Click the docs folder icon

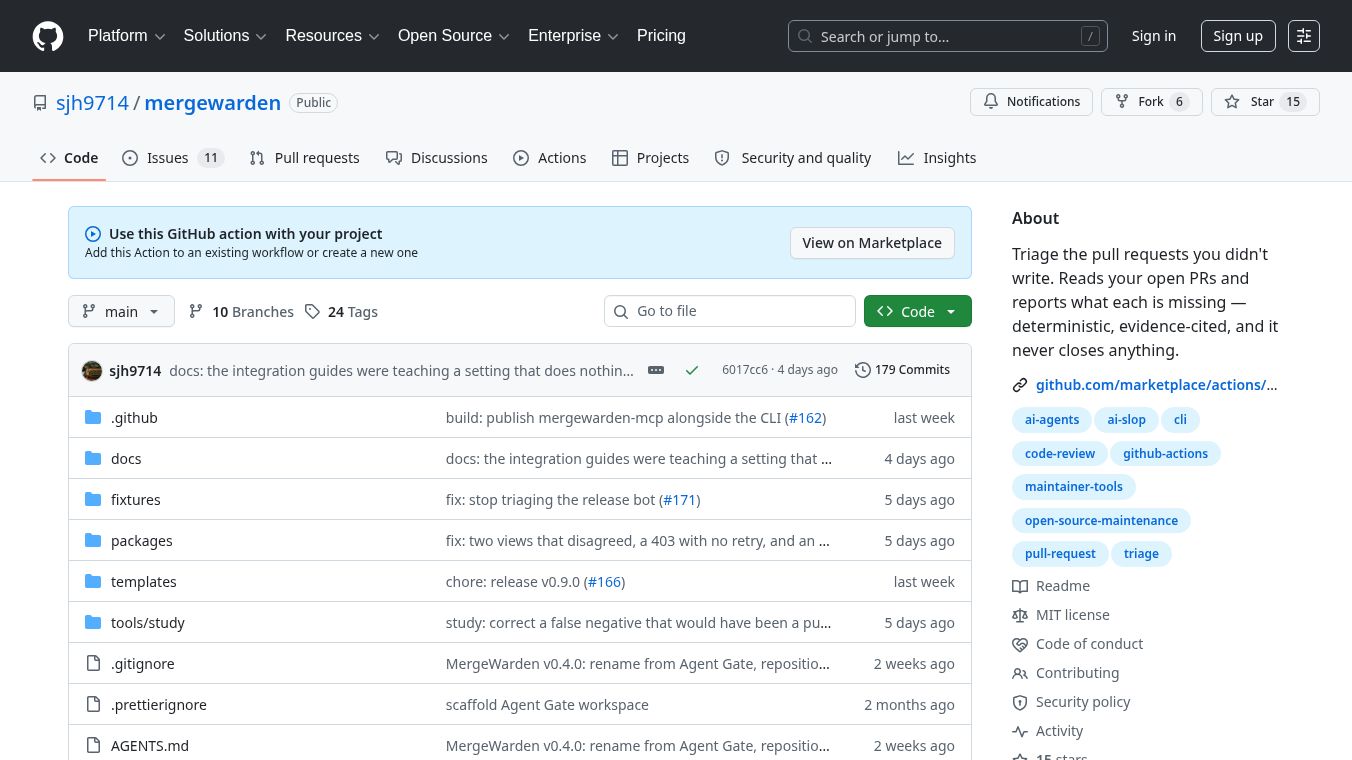pos(93,459)
